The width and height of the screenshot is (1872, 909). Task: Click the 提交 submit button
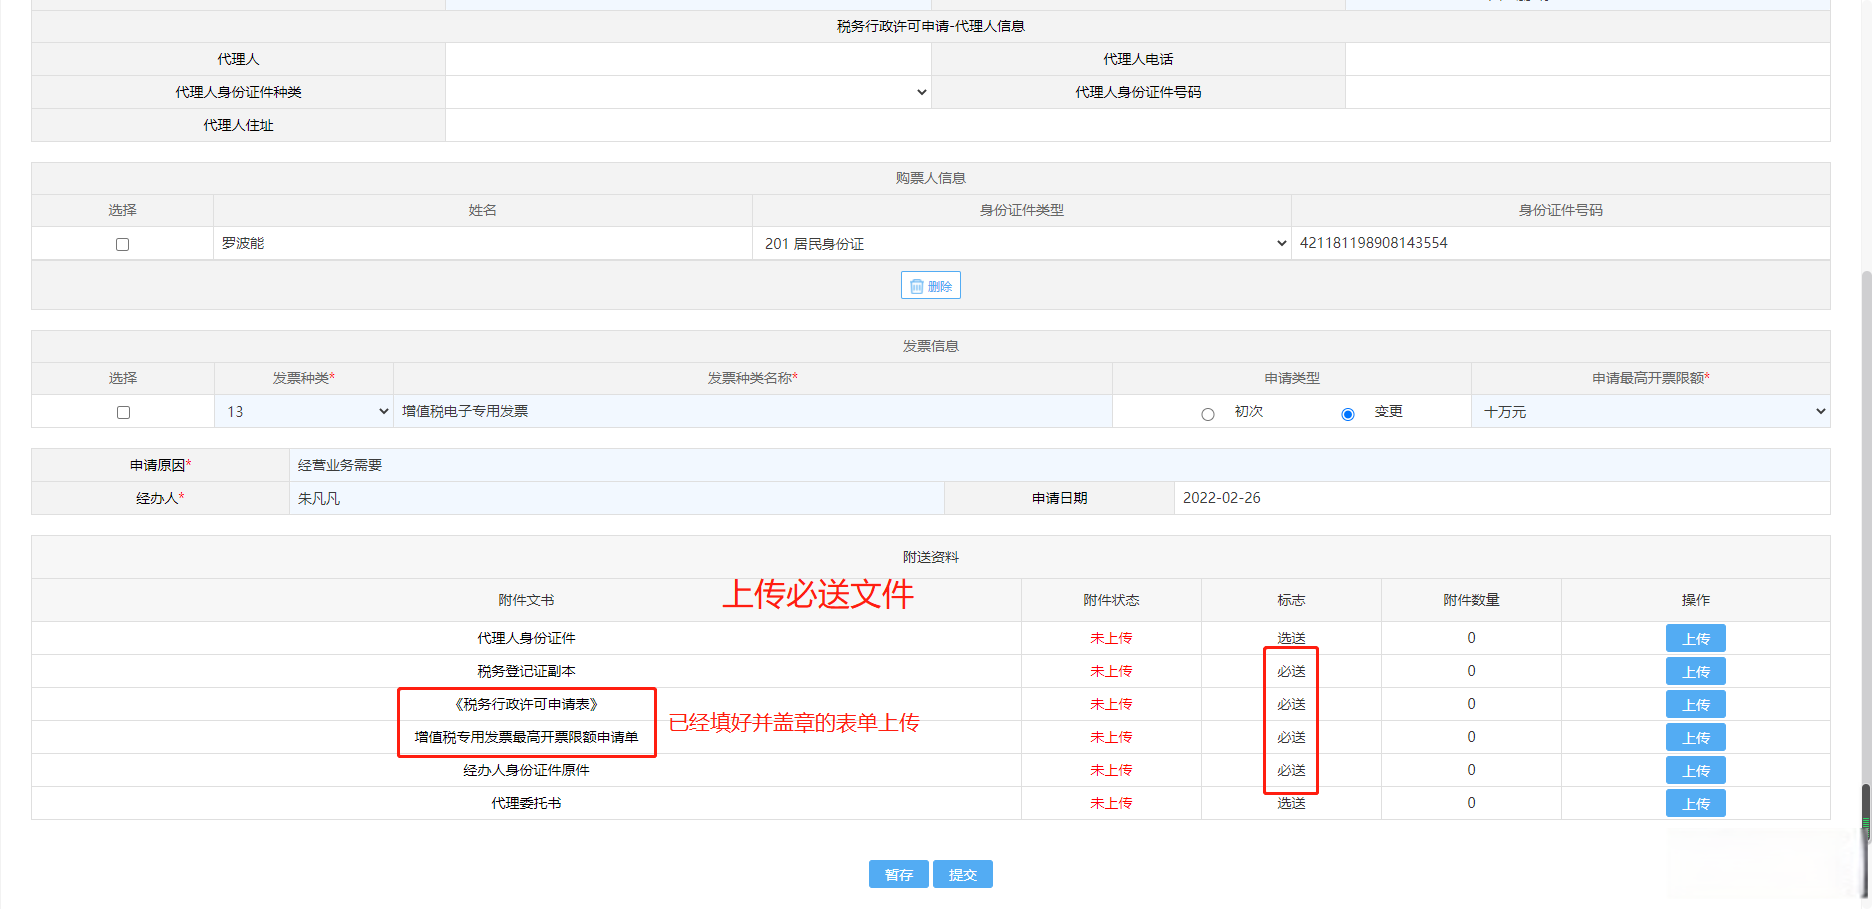click(963, 874)
